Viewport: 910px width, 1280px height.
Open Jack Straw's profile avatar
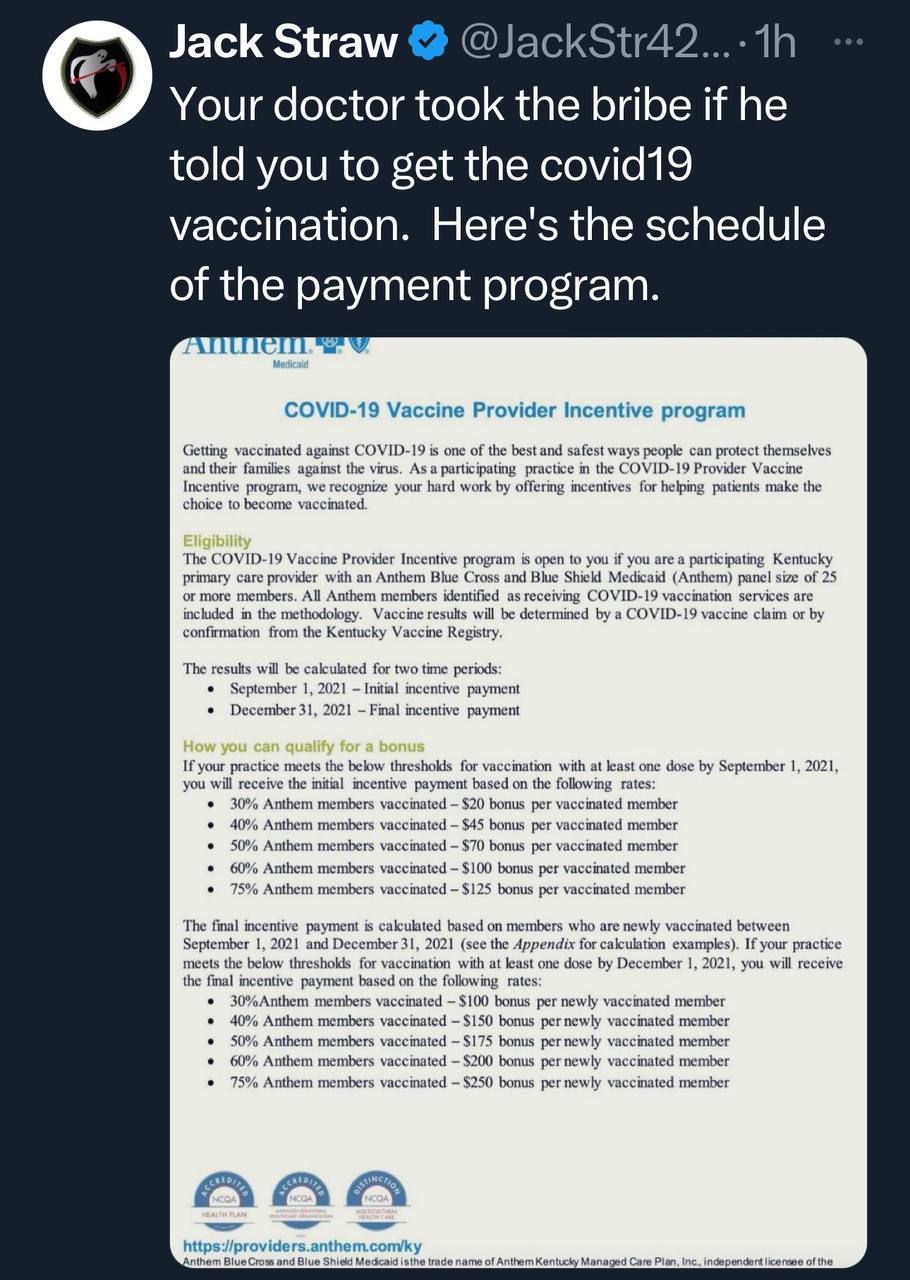click(96, 76)
